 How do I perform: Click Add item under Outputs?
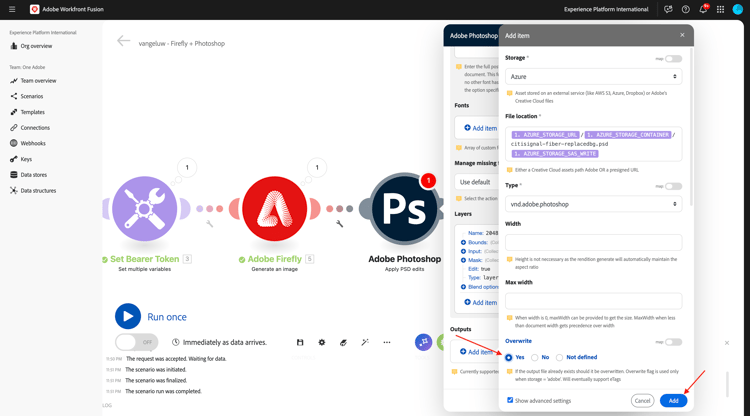click(x=476, y=352)
